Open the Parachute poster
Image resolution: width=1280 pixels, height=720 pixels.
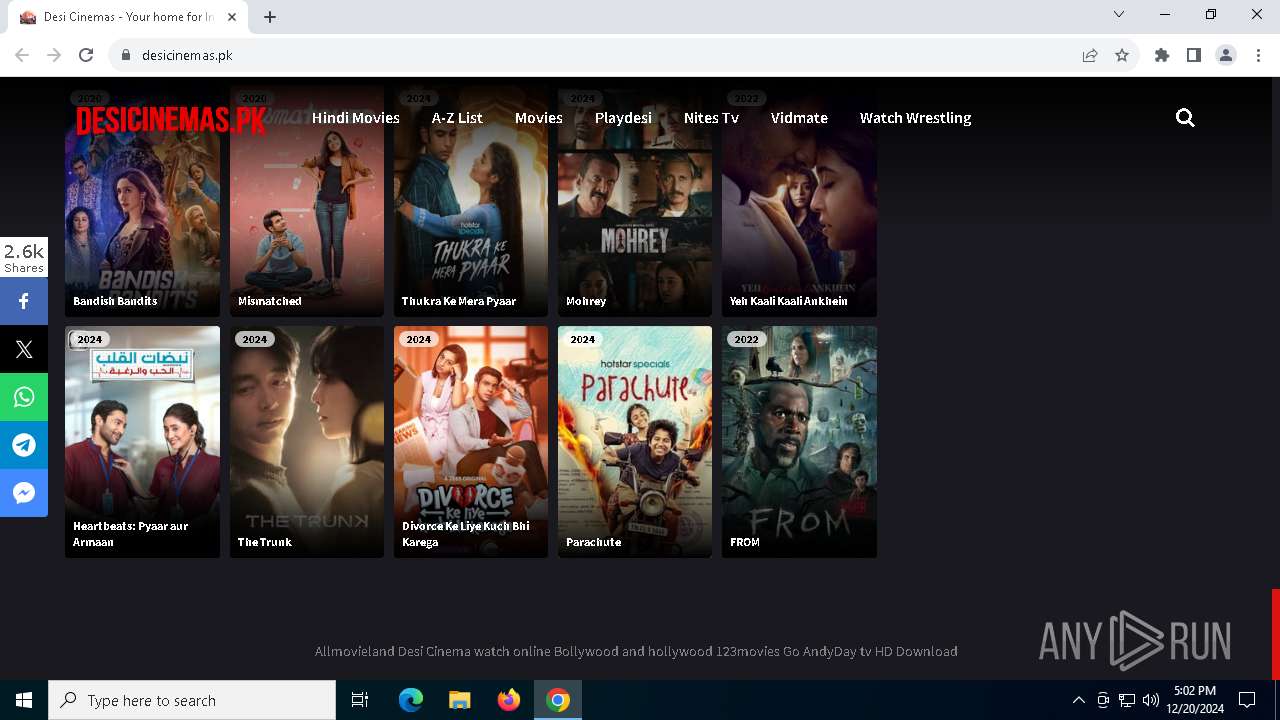635,442
